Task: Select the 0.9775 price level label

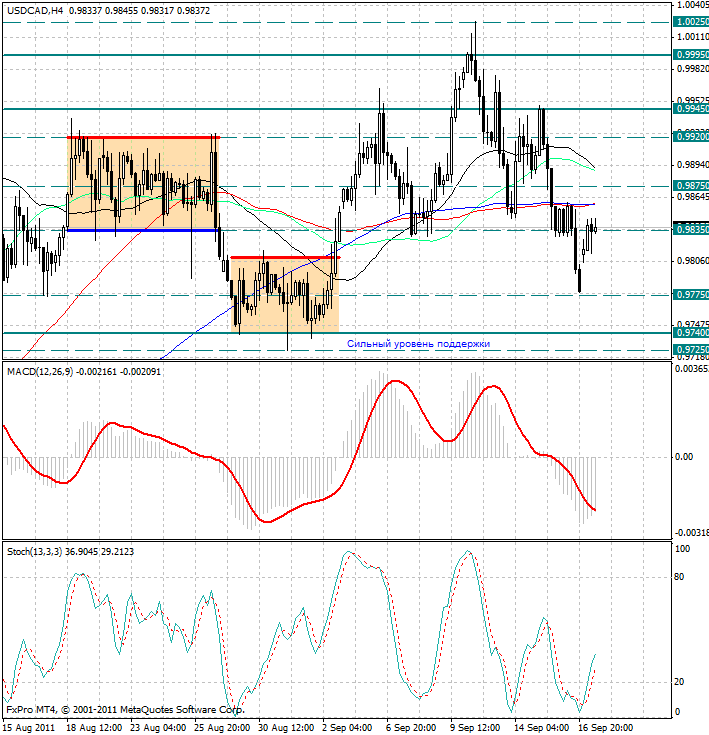Action: [x=691, y=295]
